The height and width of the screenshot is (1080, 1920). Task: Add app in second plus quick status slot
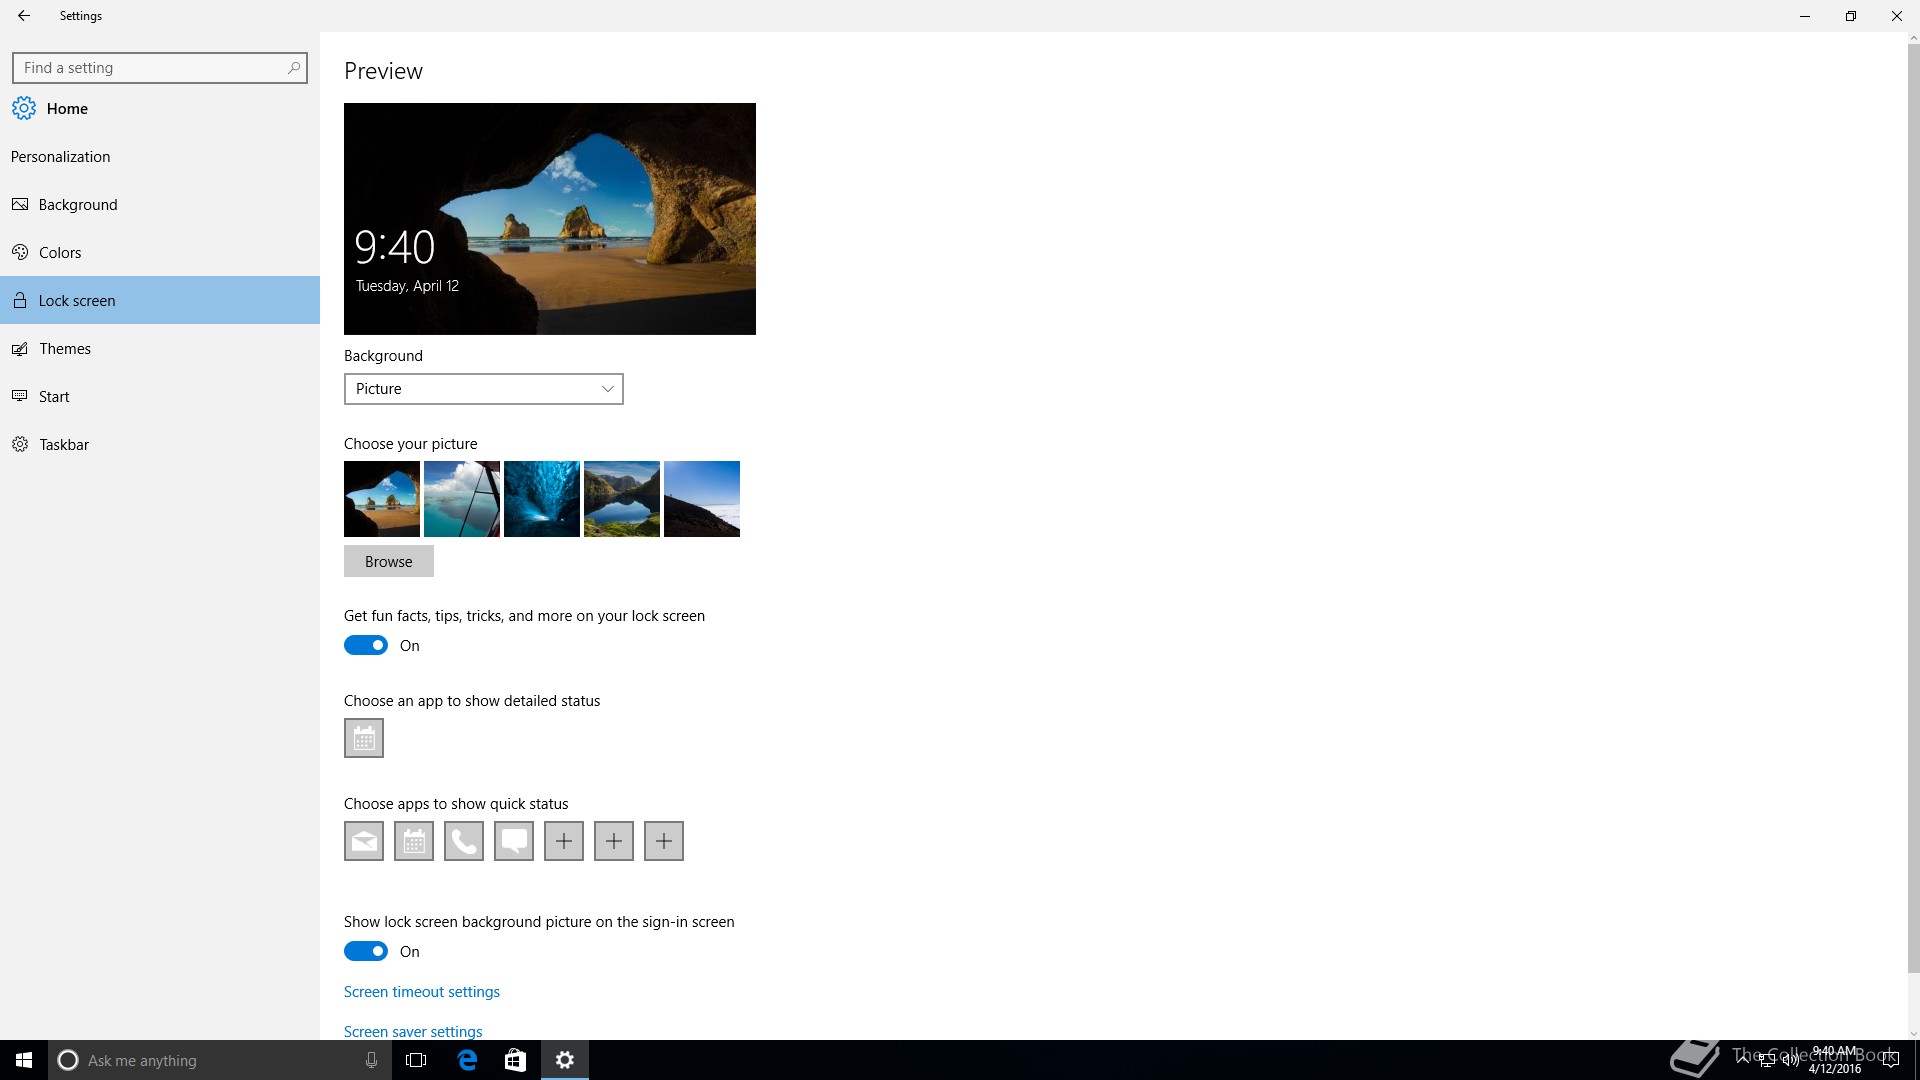point(614,841)
